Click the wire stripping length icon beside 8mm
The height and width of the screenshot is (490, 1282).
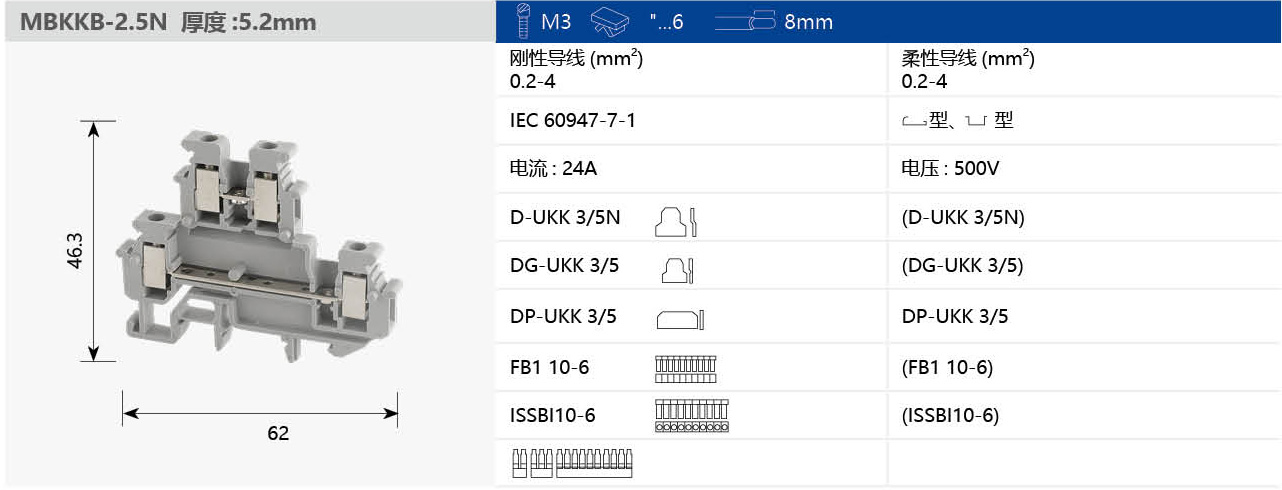(745, 21)
